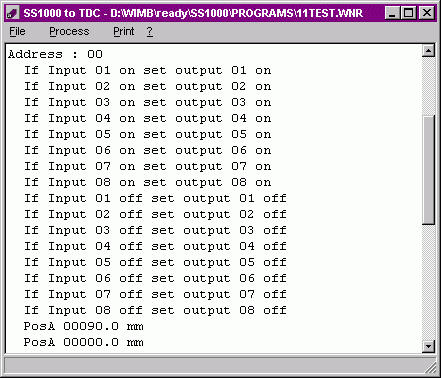The width and height of the screenshot is (441, 378).
Task: Select line 'If Input 08 on set output 08 on'
Action: (147, 182)
